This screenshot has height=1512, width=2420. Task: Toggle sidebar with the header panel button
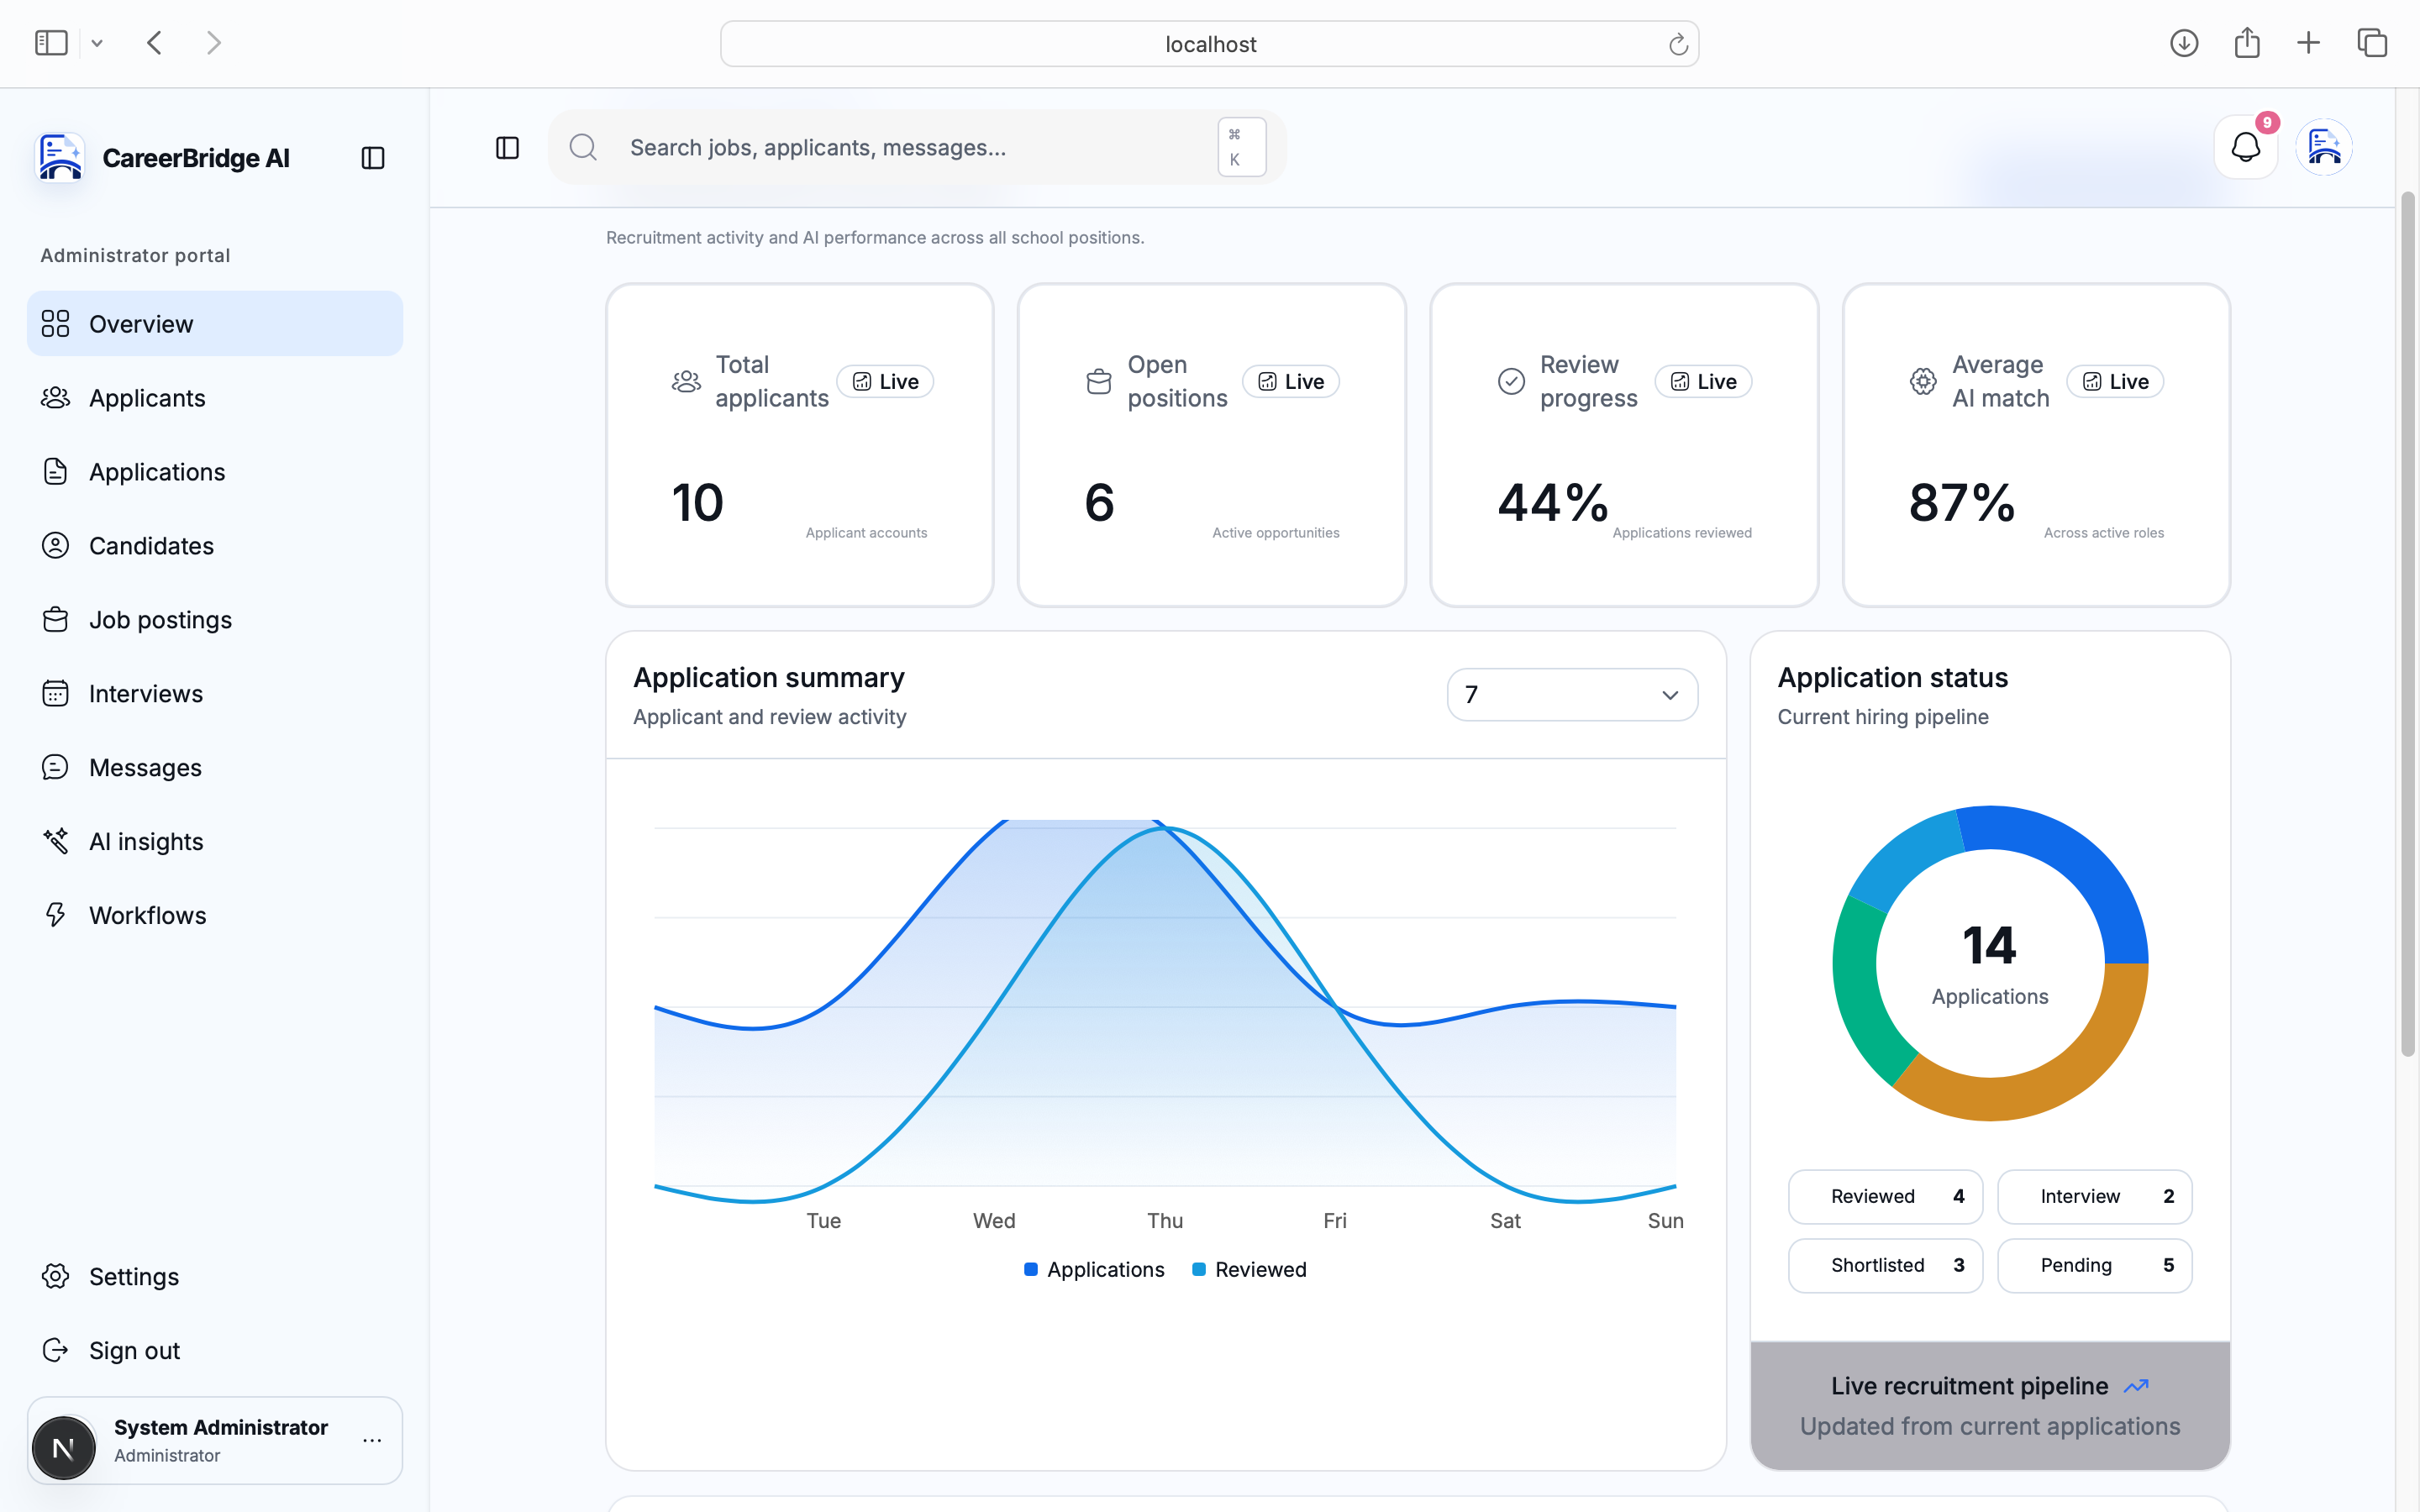pyautogui.click(x=508, y=148)
